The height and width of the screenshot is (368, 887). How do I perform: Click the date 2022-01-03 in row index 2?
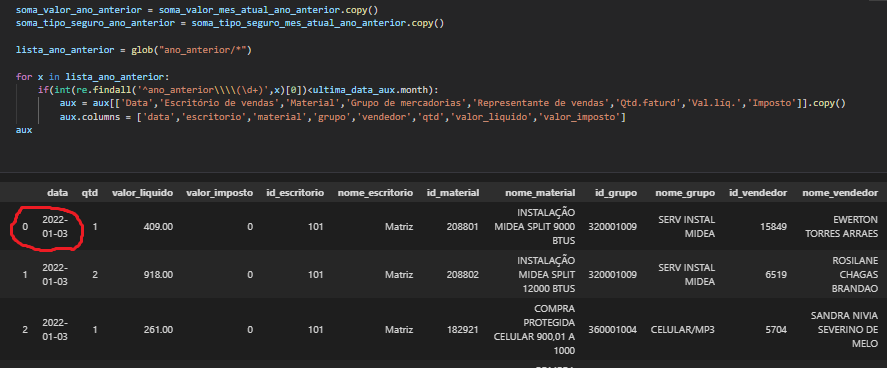pos(55,330)
